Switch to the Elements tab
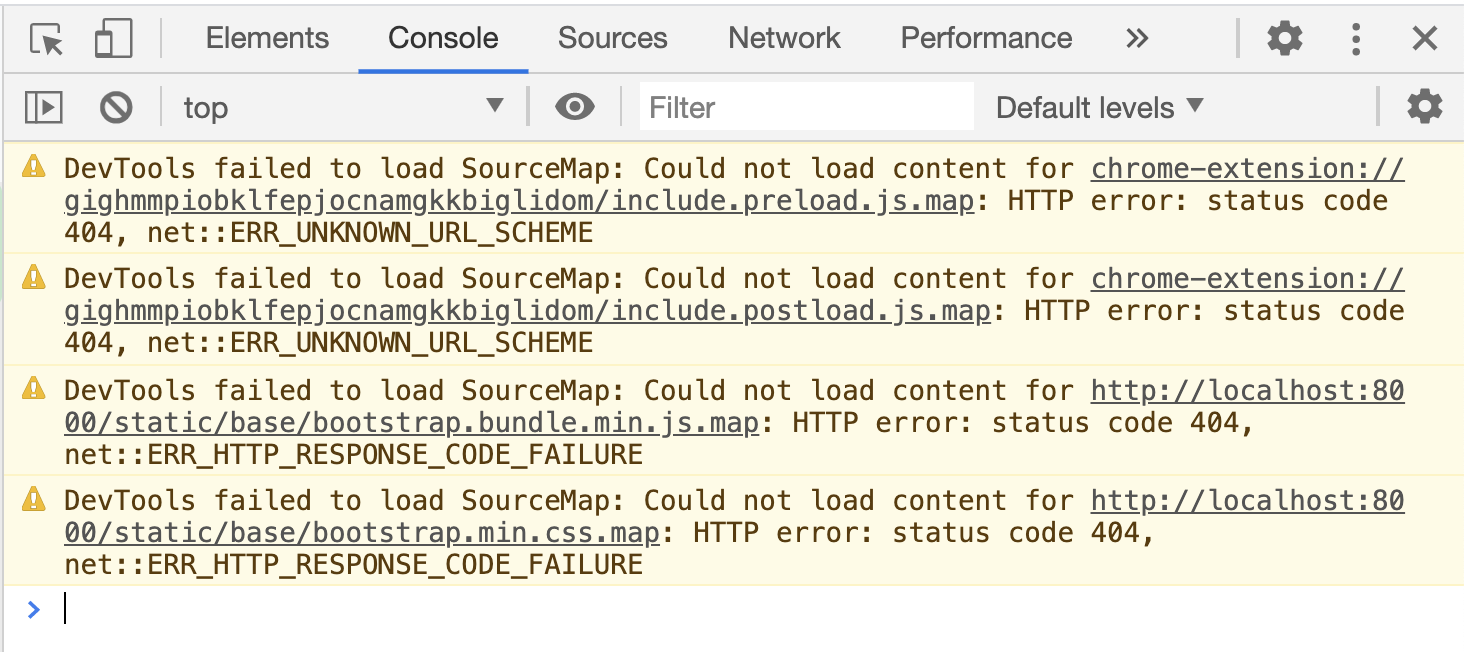 point(266,37)
